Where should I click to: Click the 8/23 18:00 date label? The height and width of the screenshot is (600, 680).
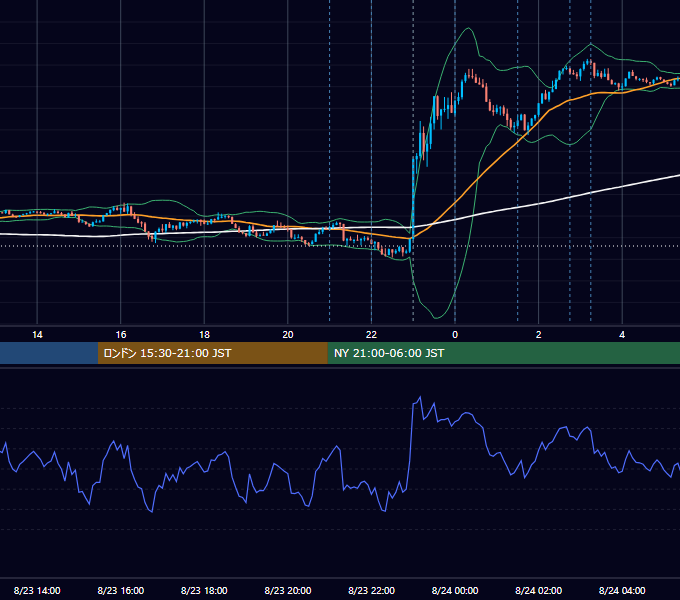tap(204, 590)
